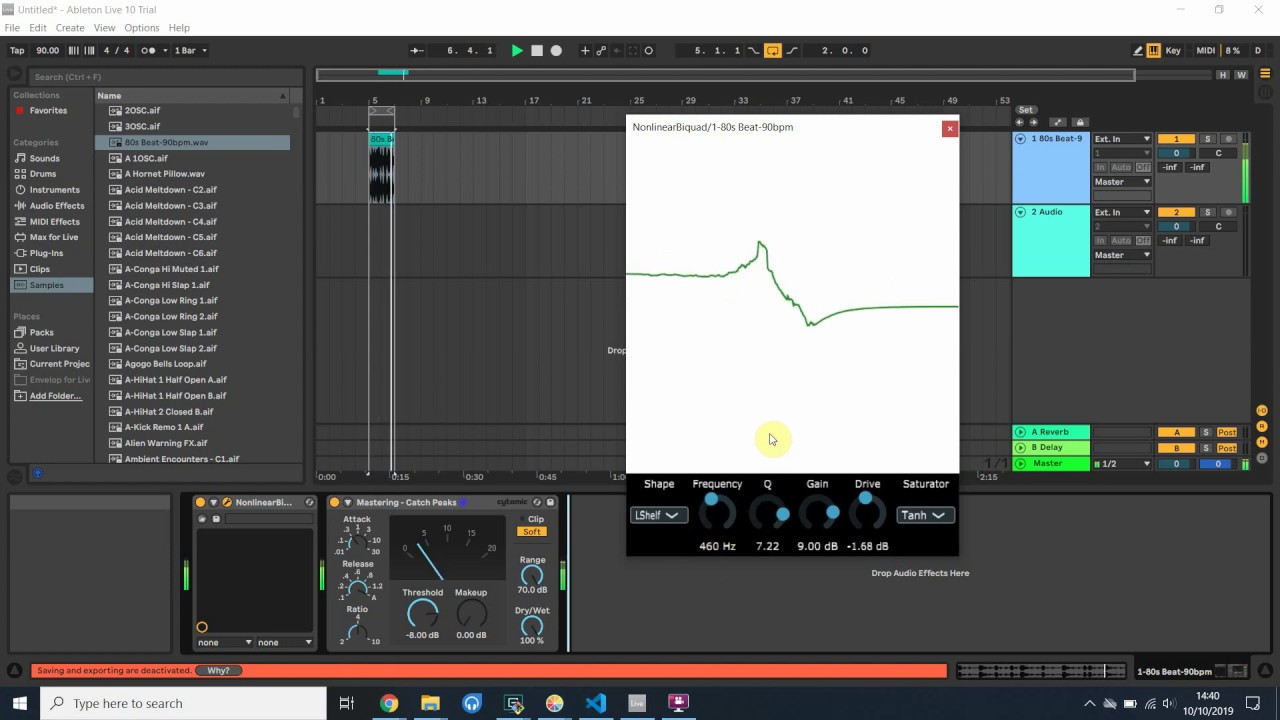
Task: Unfold track 1 80s Beat-9 arrow
Action: coord(1021,139)
